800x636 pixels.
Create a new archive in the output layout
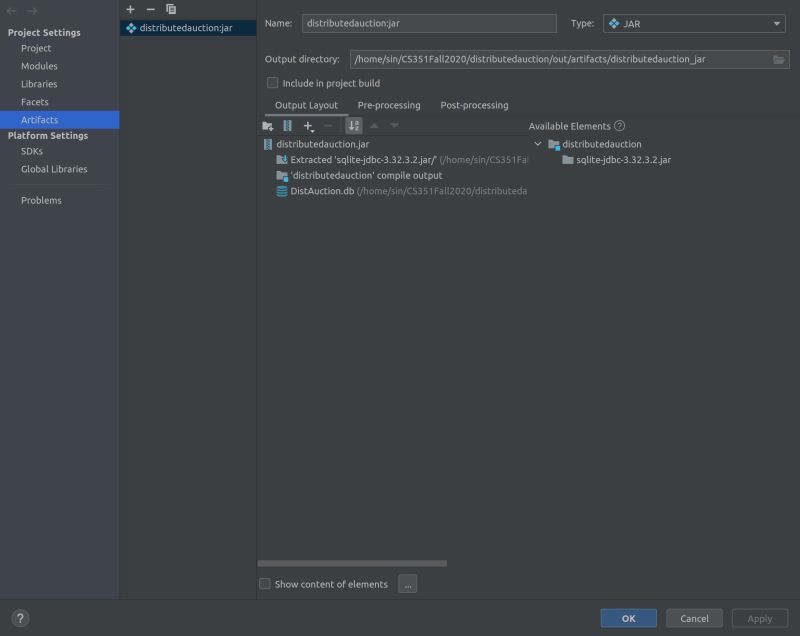pyautogui.click(x=288, y=125)
